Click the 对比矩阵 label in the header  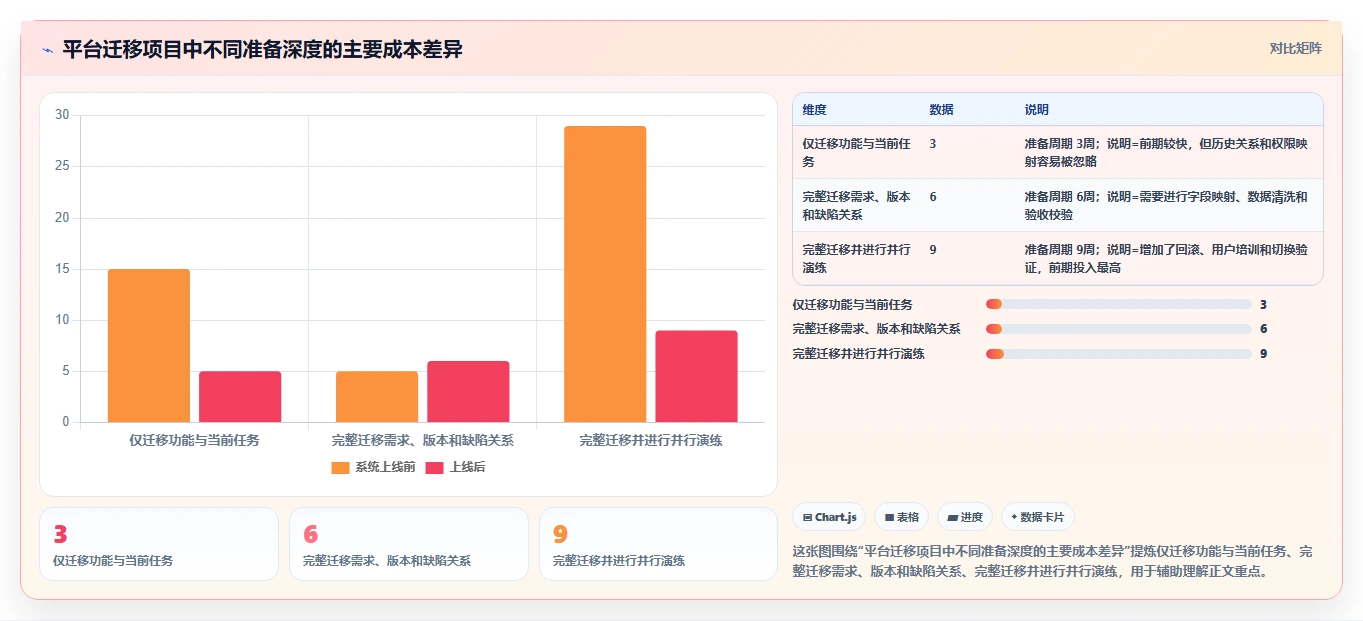pyautogui.click(x=1295, y=48)
